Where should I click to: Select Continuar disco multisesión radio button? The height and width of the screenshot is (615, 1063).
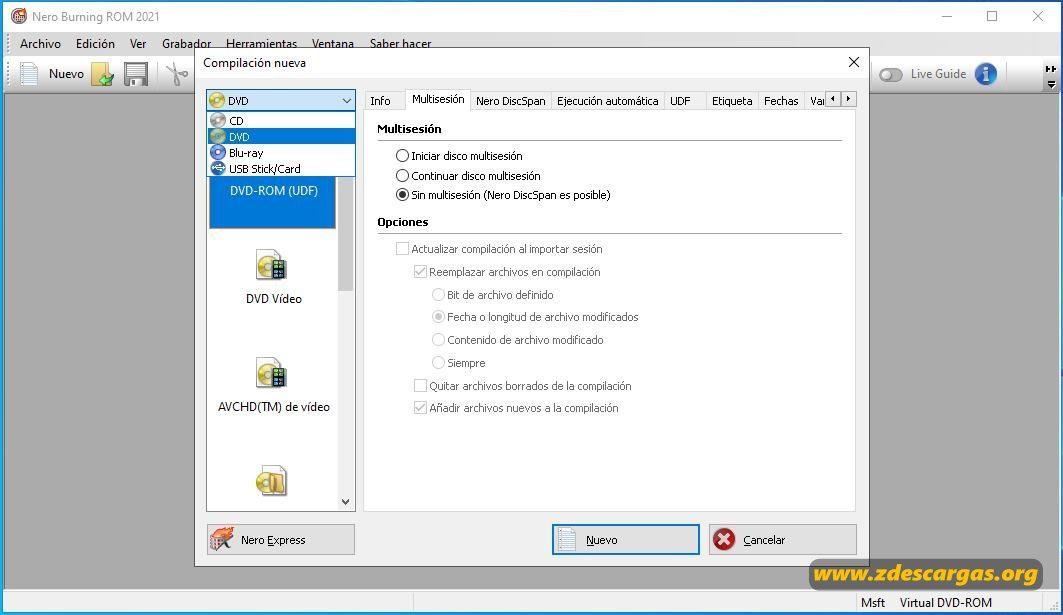pos(402,176)
